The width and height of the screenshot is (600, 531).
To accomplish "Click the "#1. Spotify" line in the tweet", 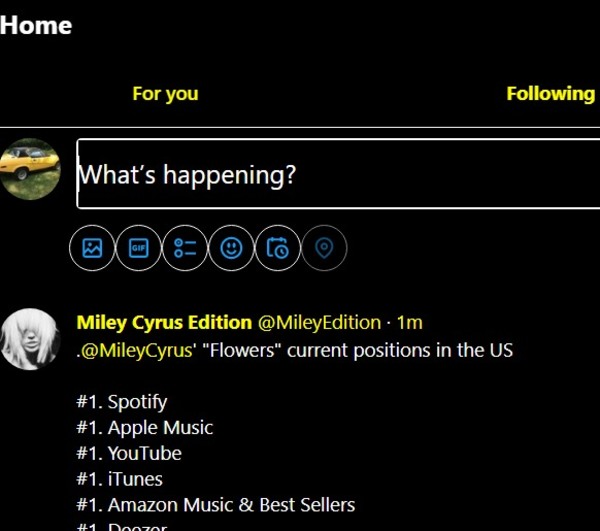I will pos(122,402).
